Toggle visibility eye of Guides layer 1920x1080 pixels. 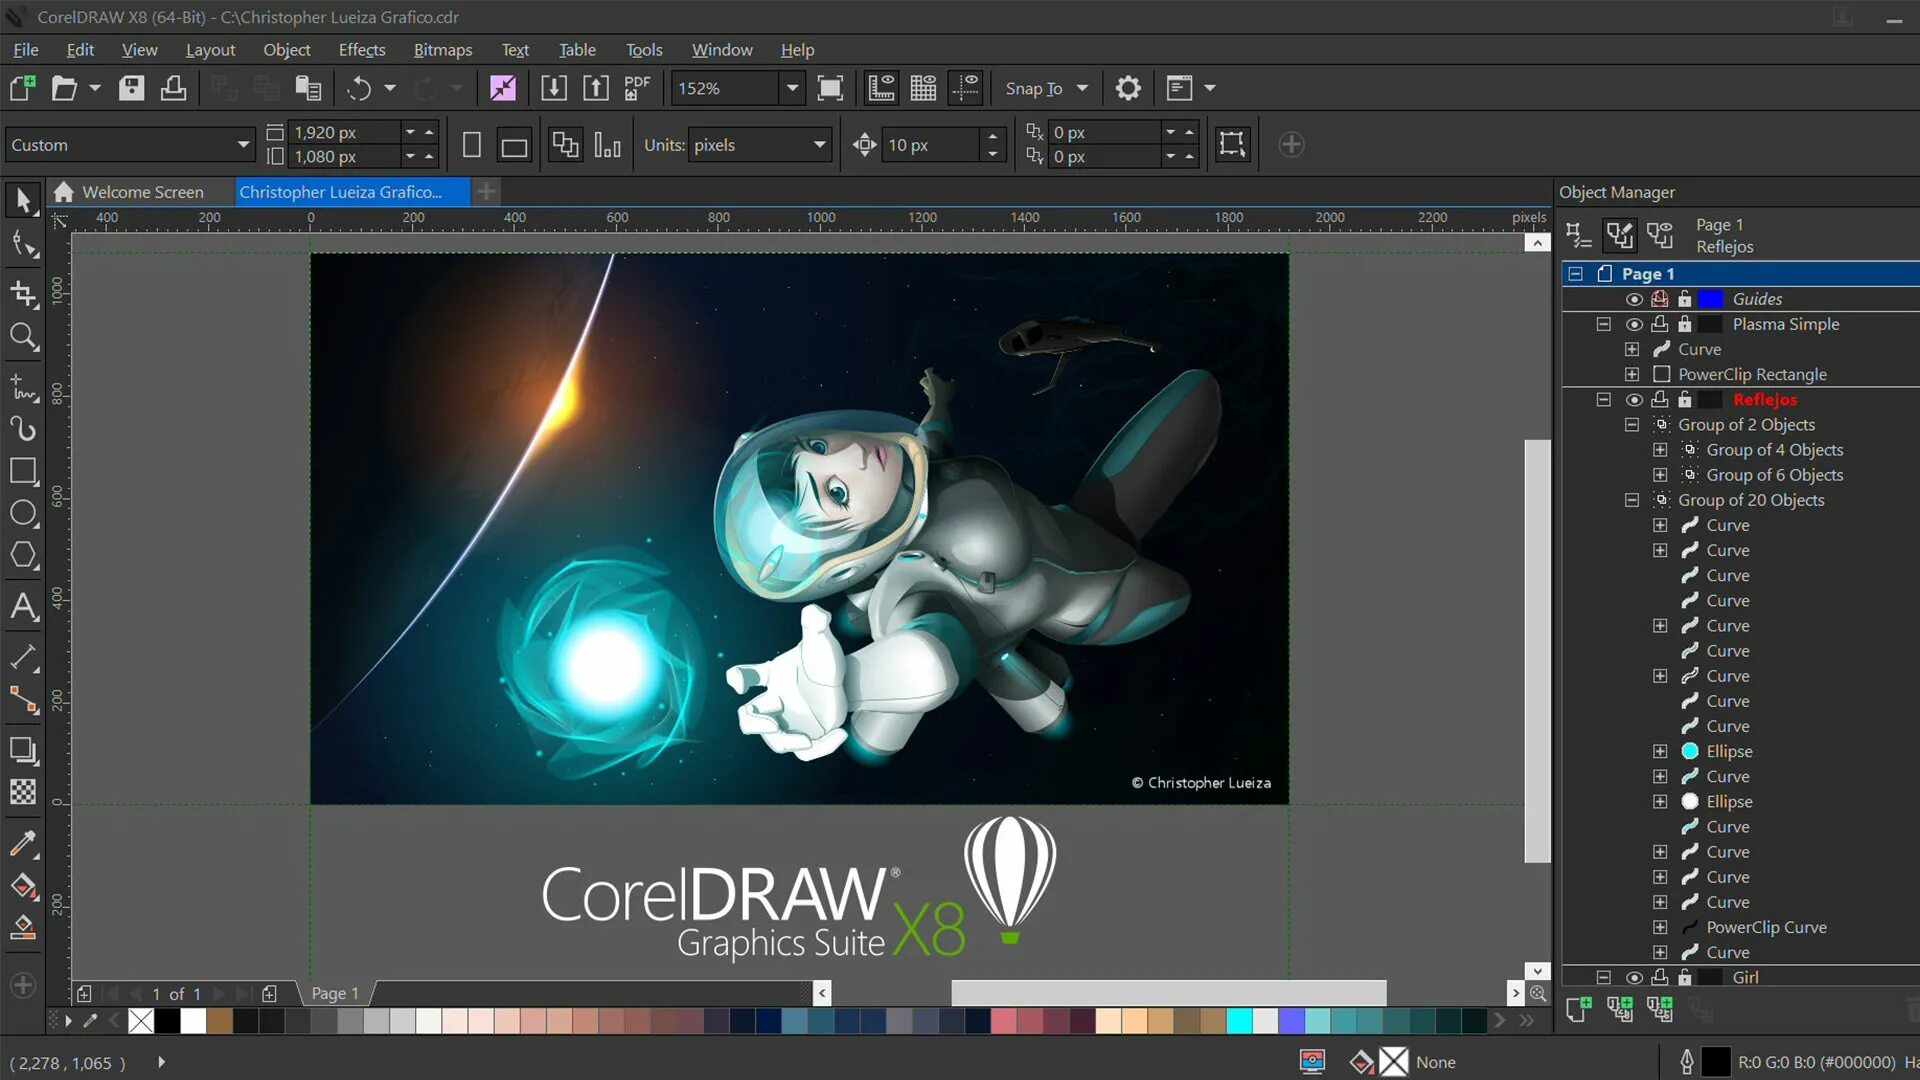click(x=1634, y=299)
